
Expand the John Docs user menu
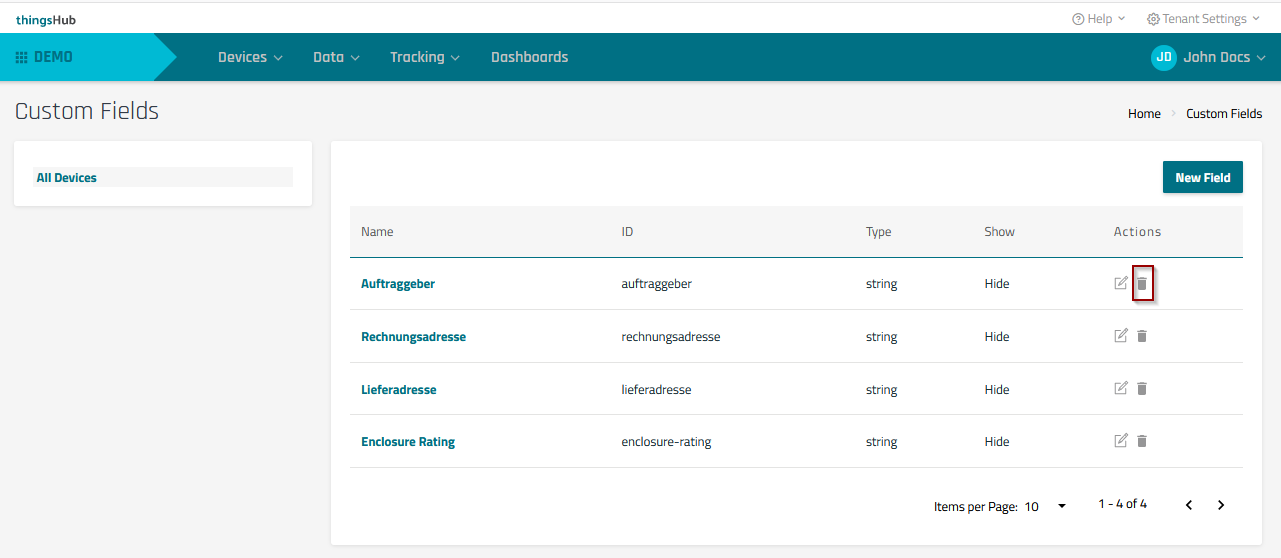pos(1209,57)
